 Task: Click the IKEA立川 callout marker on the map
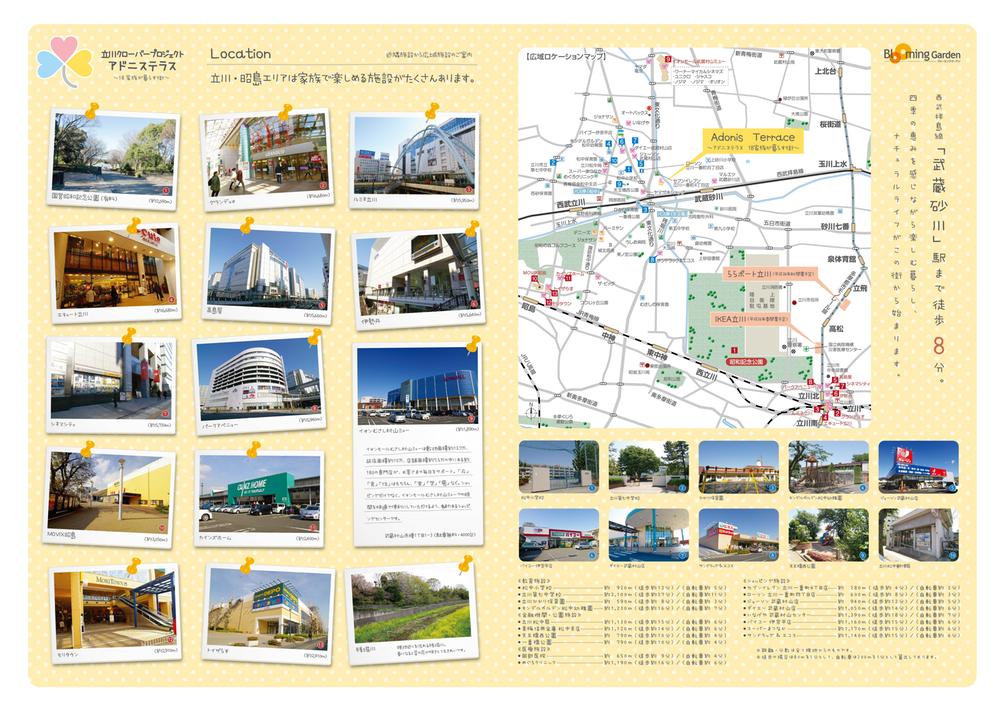pos(749,317)
